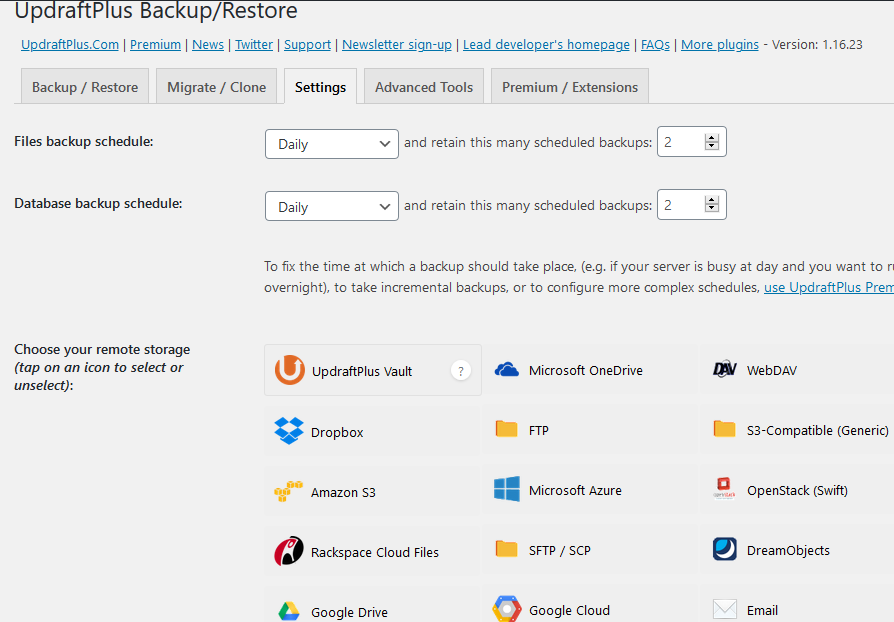Select the WebDAV storage icon

(725, 369)
